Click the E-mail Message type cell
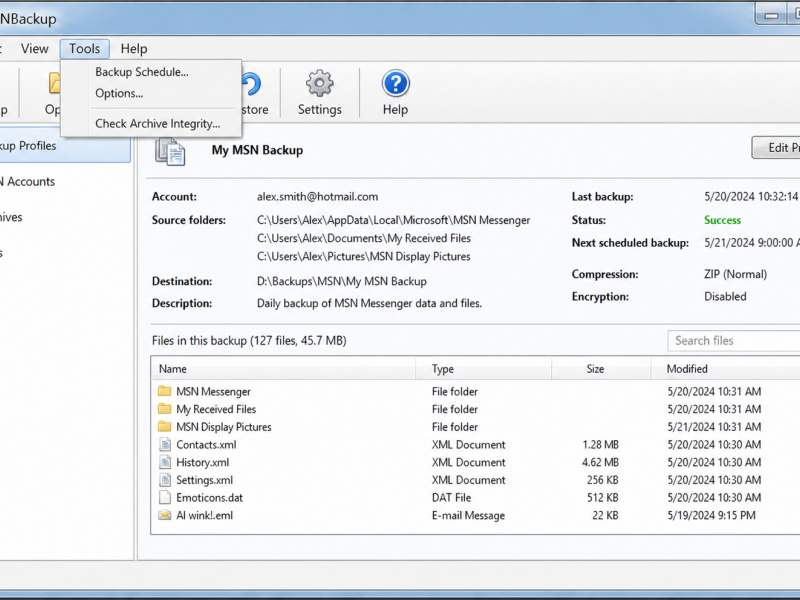This screenshot has height=600, width=800. click(468, 515)
